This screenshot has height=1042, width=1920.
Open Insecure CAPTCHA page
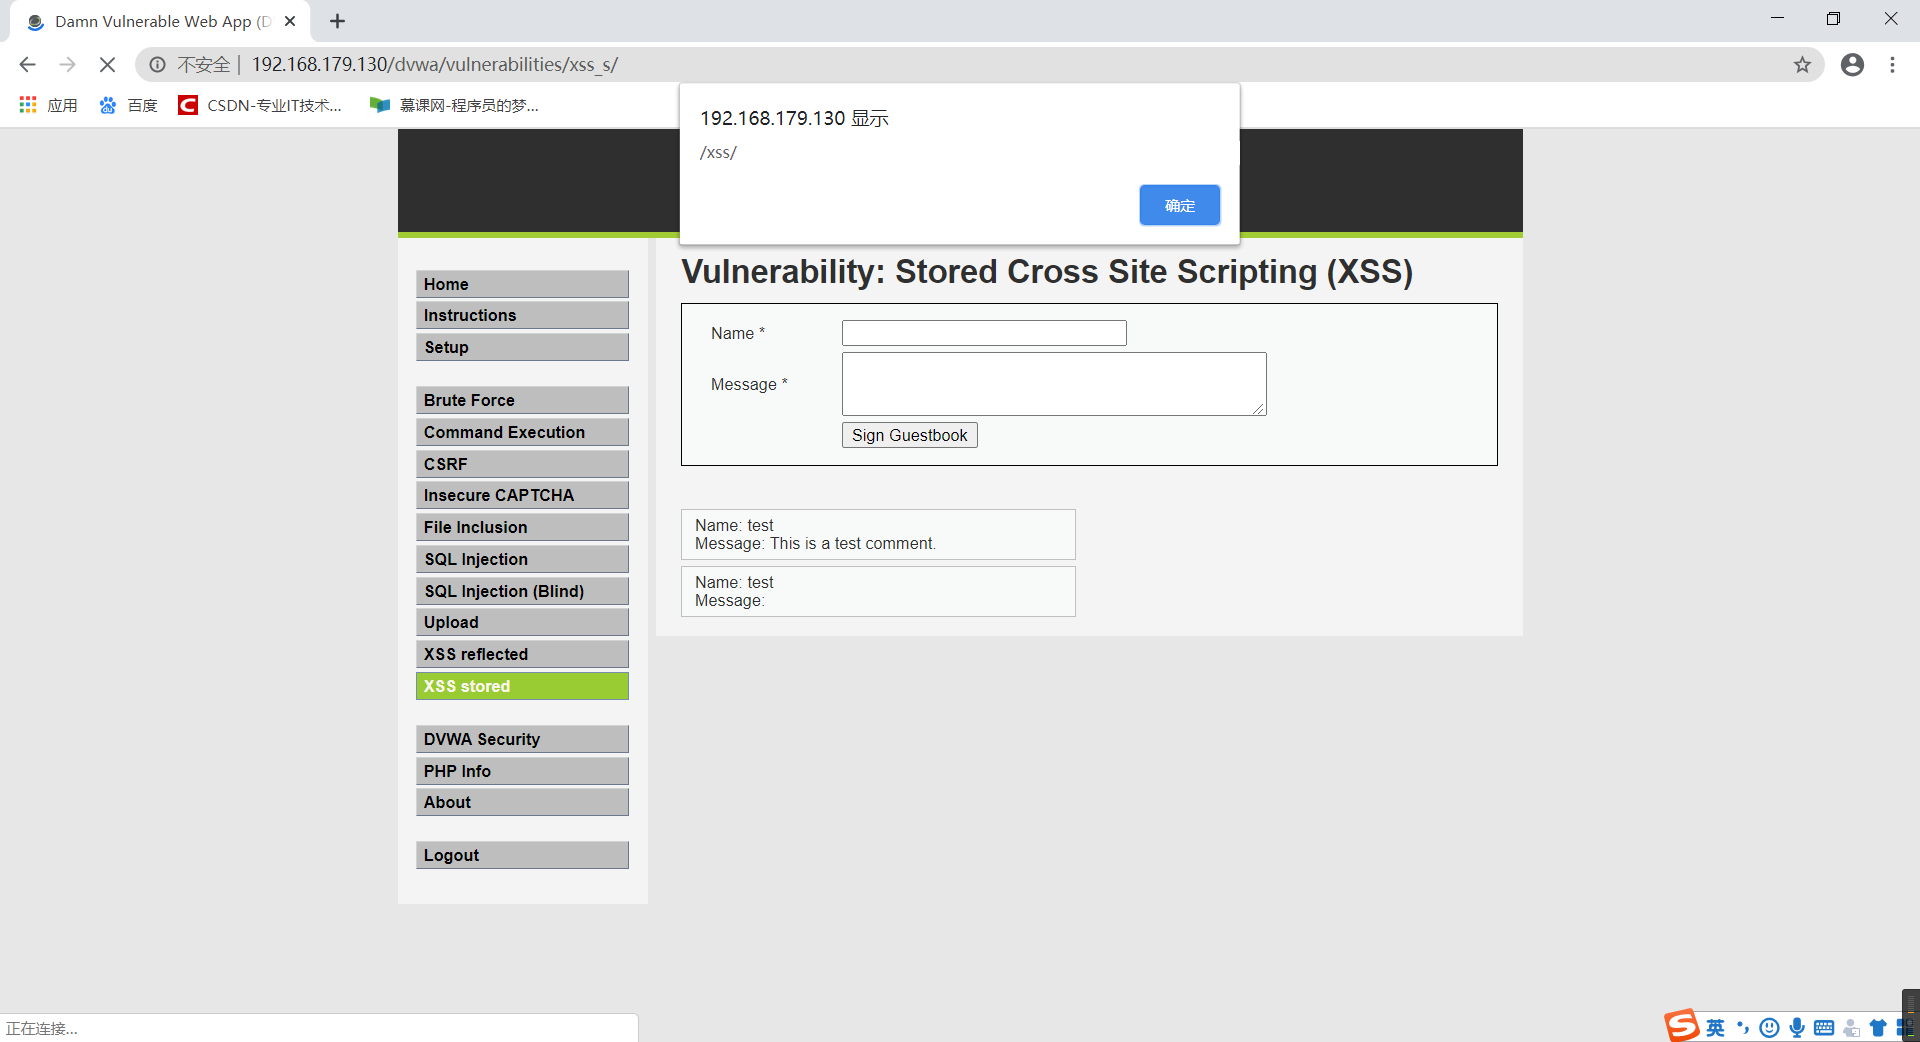(522, 495)
